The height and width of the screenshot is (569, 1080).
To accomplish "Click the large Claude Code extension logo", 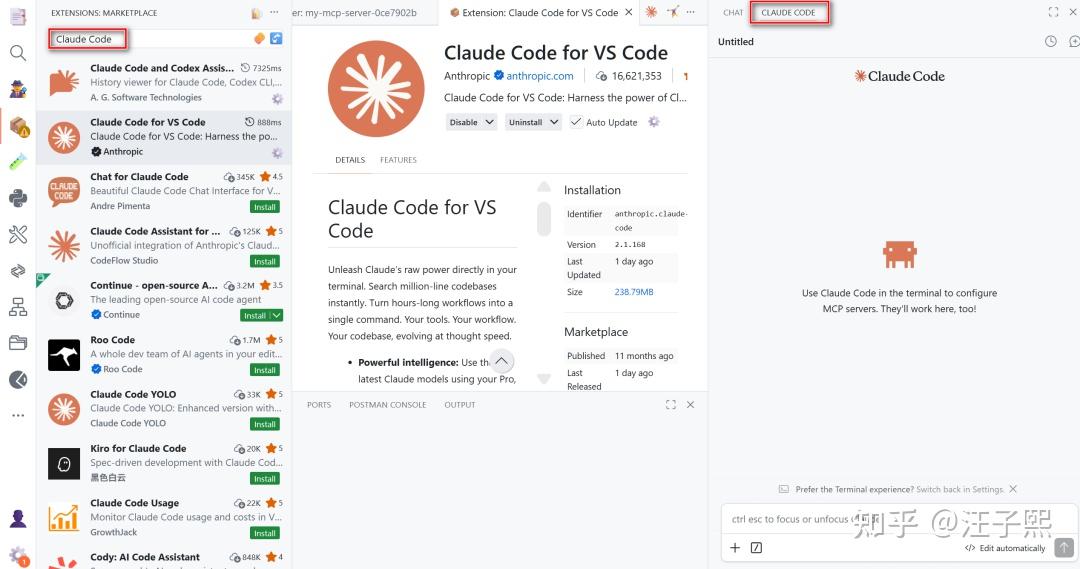I will (376, 88).
